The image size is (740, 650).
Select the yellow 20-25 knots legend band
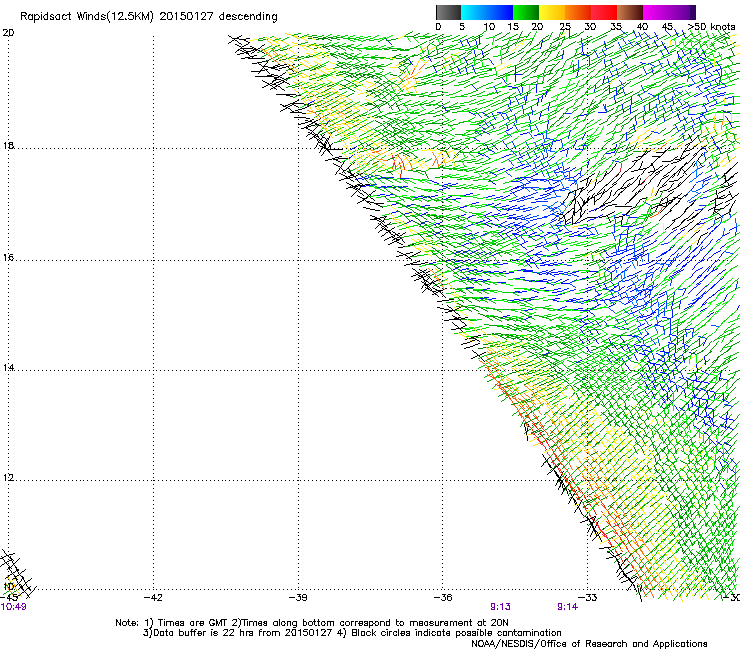(x=552, y=12)
